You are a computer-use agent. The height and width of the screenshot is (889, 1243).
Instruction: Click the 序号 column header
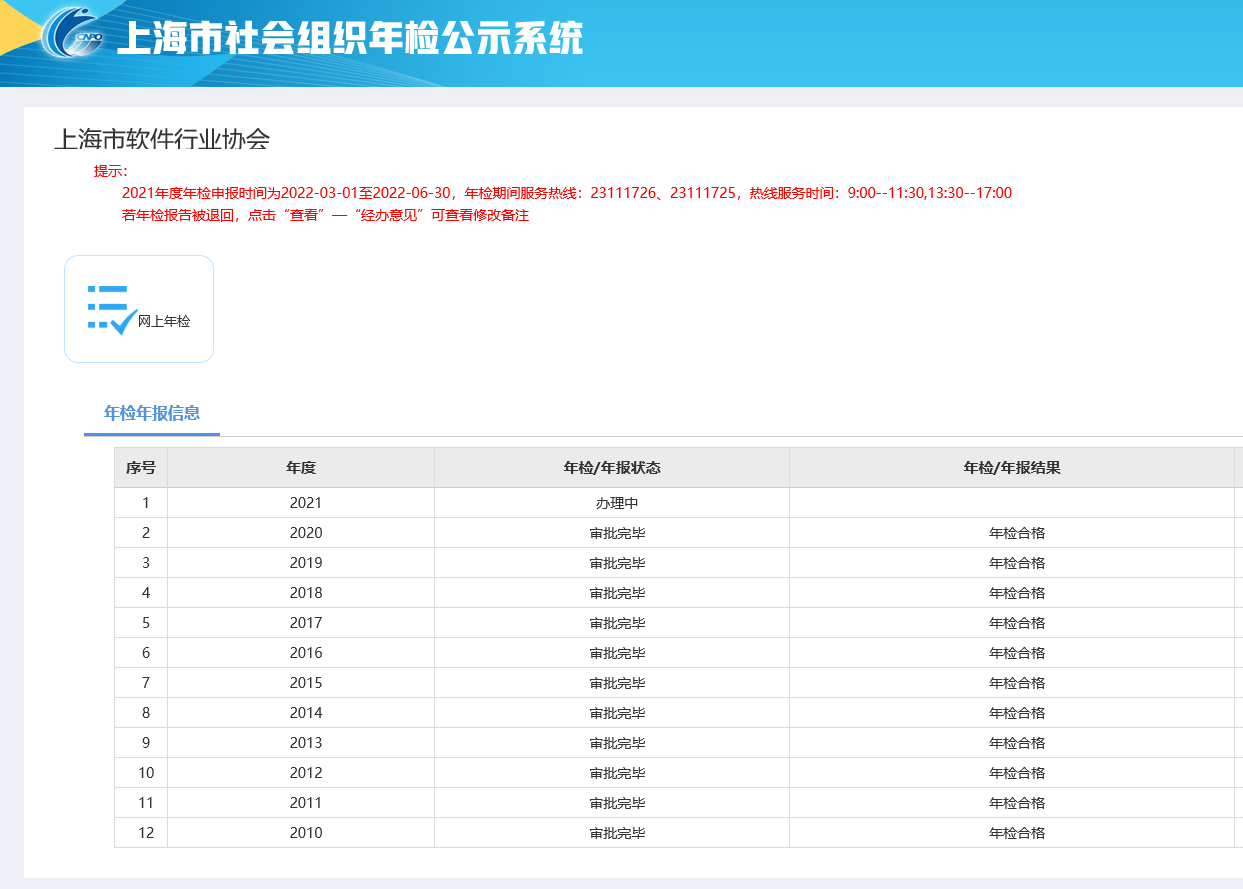[x=141, y=468]
